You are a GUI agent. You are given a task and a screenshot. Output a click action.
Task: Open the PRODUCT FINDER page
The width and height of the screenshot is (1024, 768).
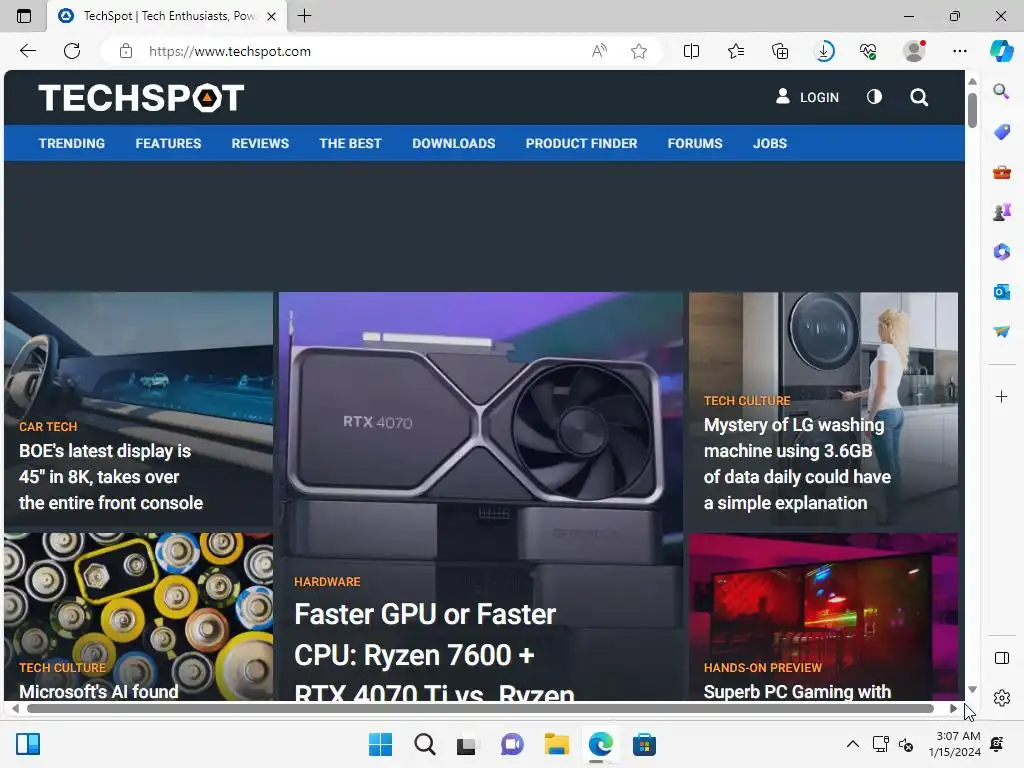[581, 143]
